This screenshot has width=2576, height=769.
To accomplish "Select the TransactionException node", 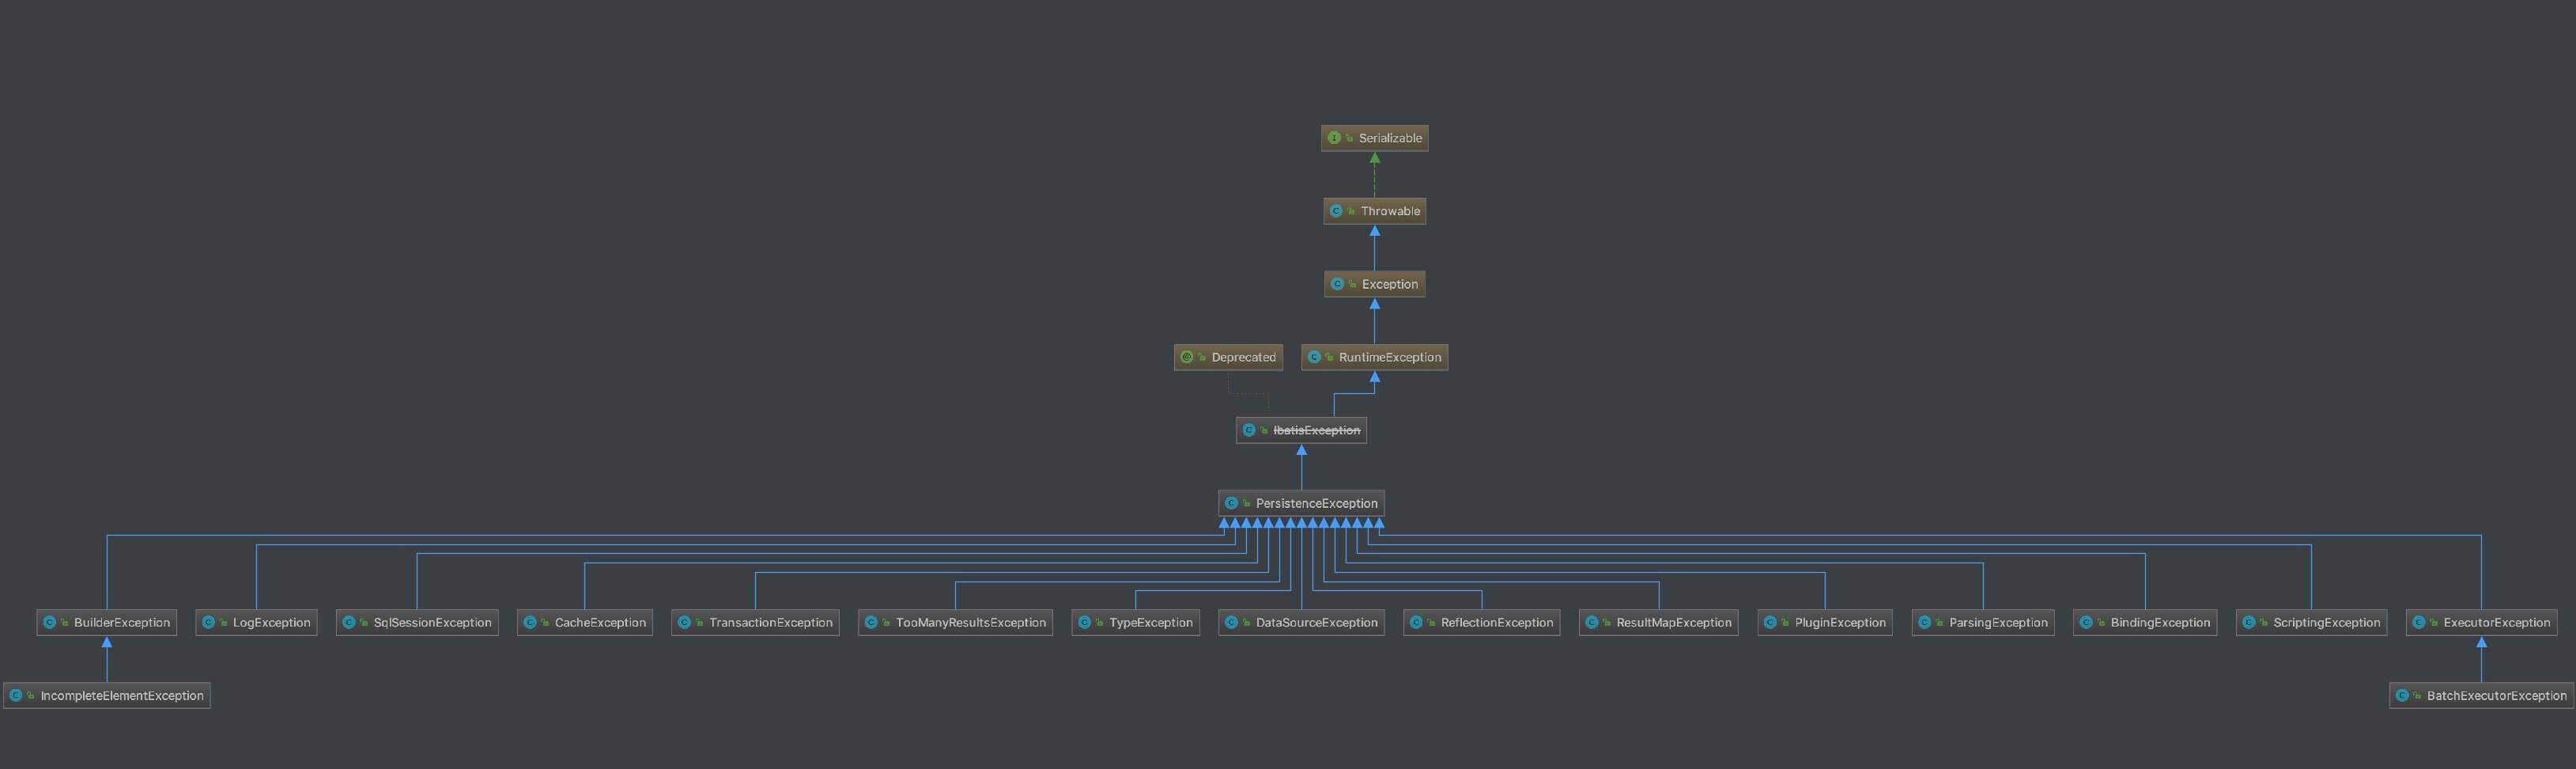I will (755, 622).
